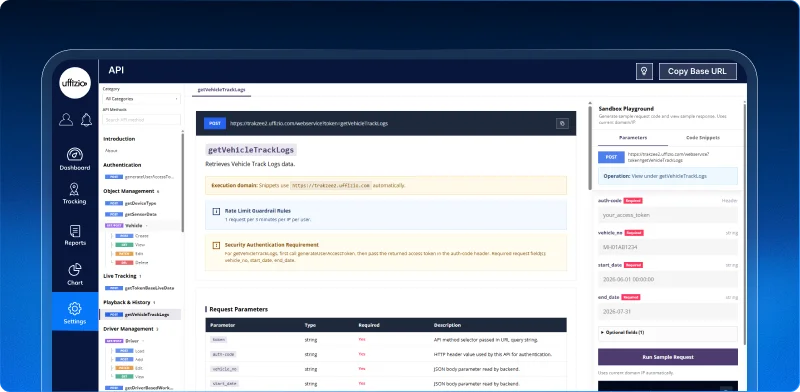
Task: Click the 'token' parameter cell
Action: 218,339
